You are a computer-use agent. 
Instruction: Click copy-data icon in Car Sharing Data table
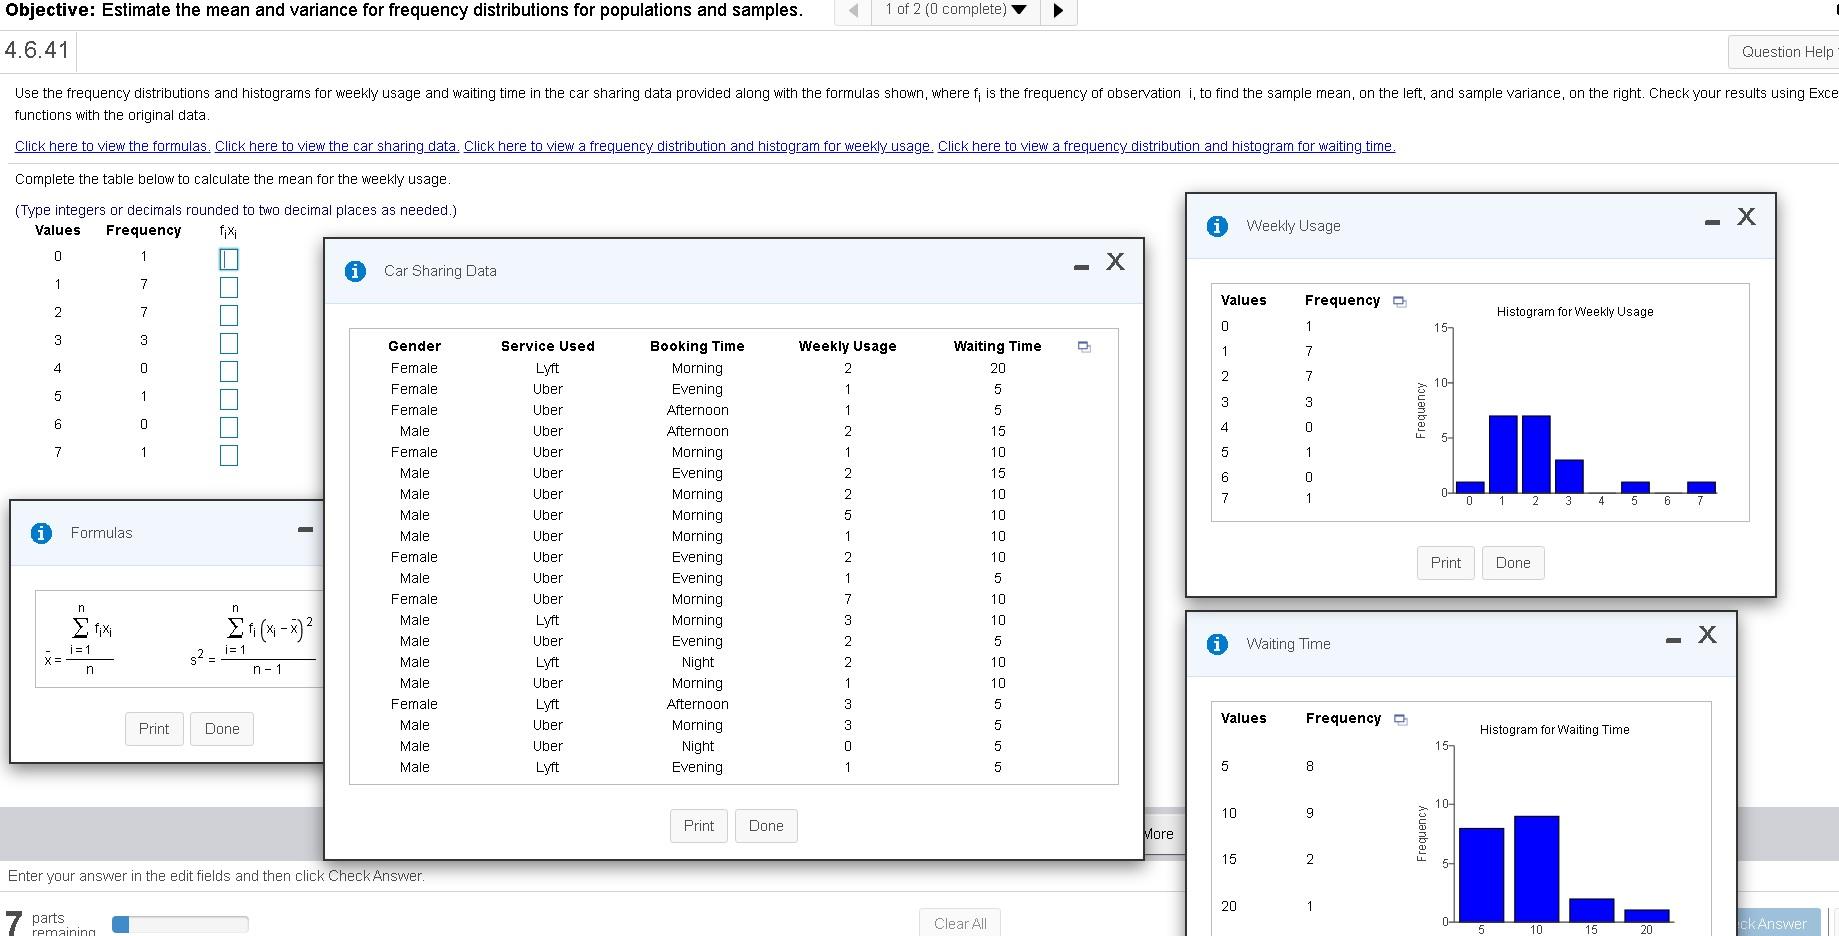pyautogui.click(x=1083, y=346)
